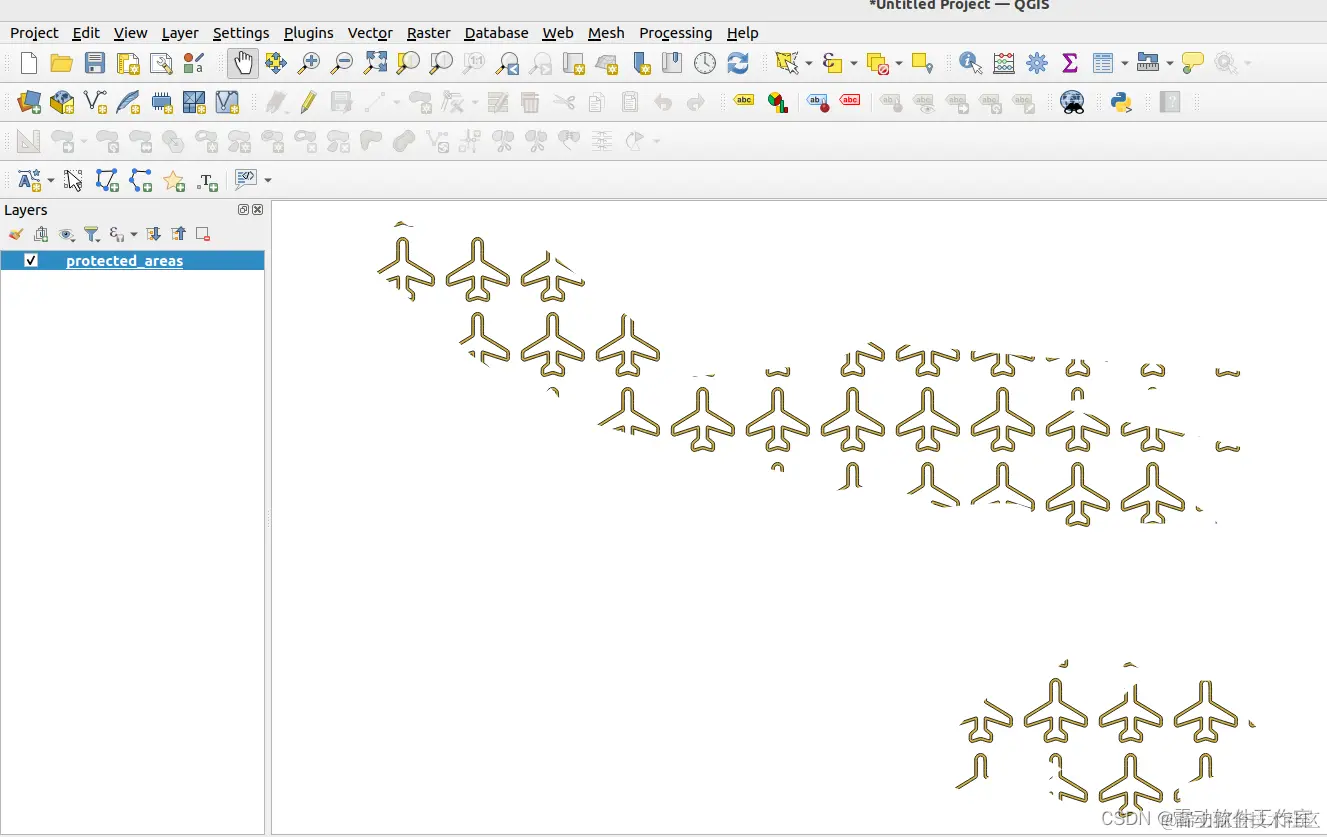Open Filter Legend by Expression dropdown arrow
Image resolution: width=1327 pixels, height=837 pixels.
point(134,234)
